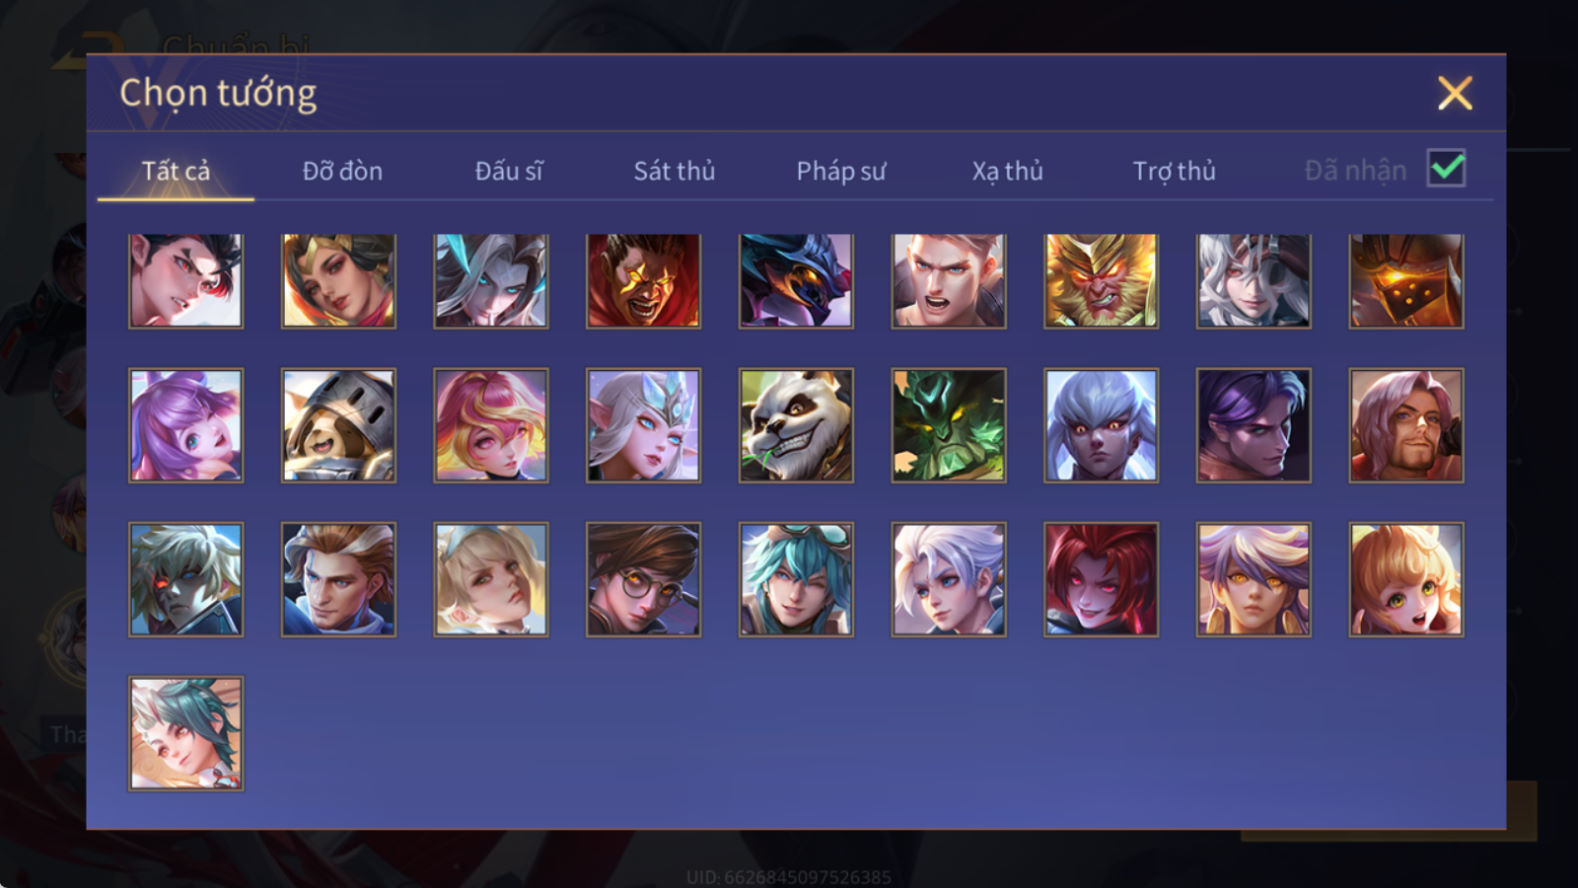1578x888 pixels.
Task: Toggle the Đã nhận checkbox
Action: pyautogui.click(x=1446, y=169)
